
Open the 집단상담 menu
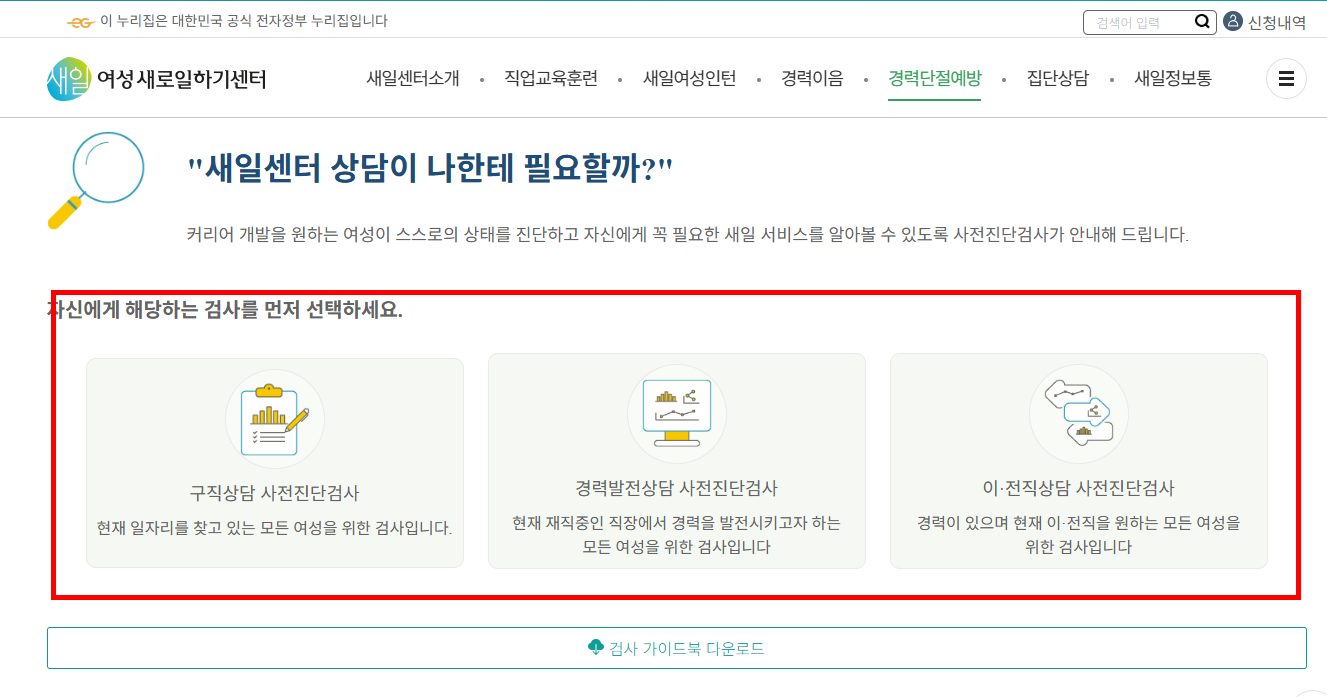point(1056,78)
